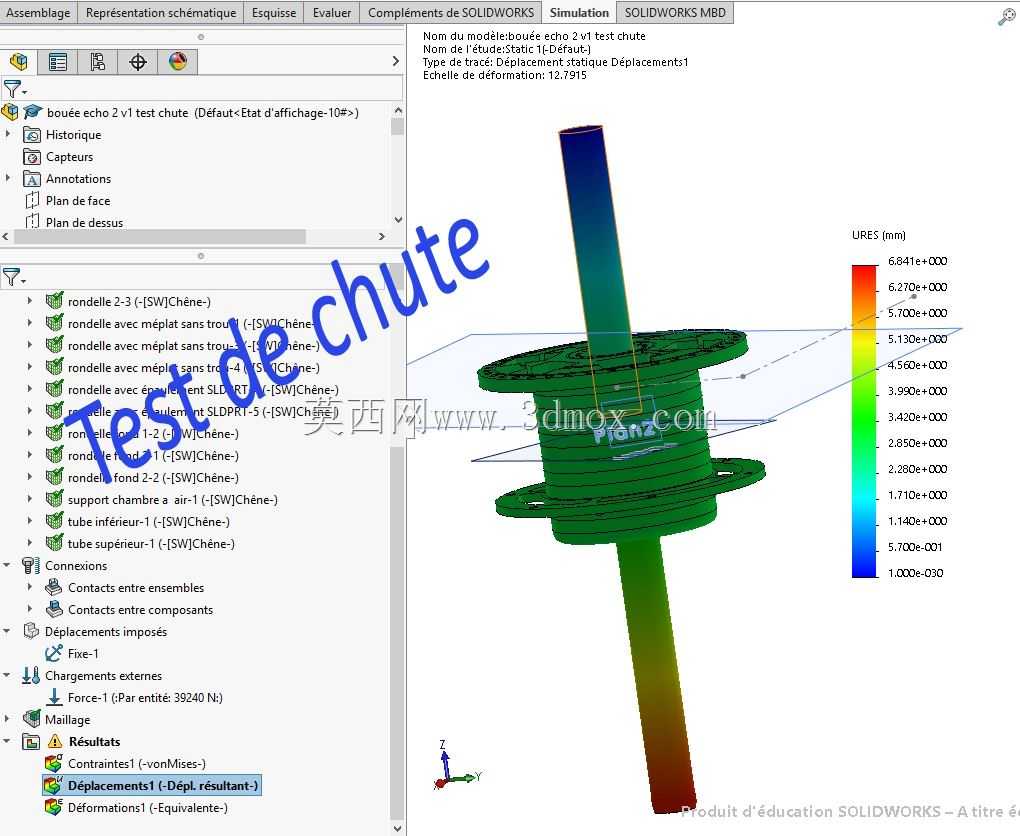The width and height of the screenshot is (1020, 836).
Task: Click the Résultats warning triangle icon
Action: [55, 741]
